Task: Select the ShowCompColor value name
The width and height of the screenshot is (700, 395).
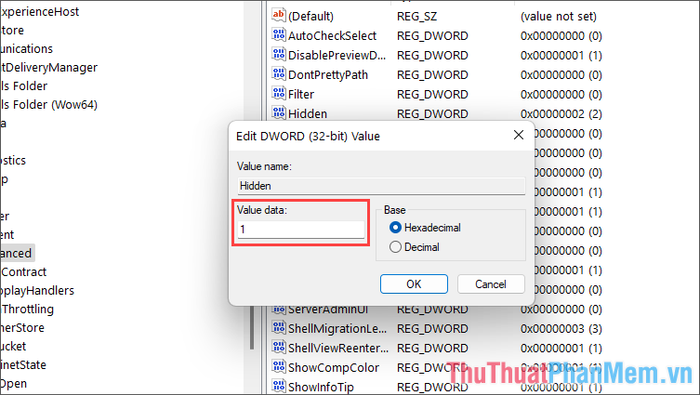Action: [333, 368]
